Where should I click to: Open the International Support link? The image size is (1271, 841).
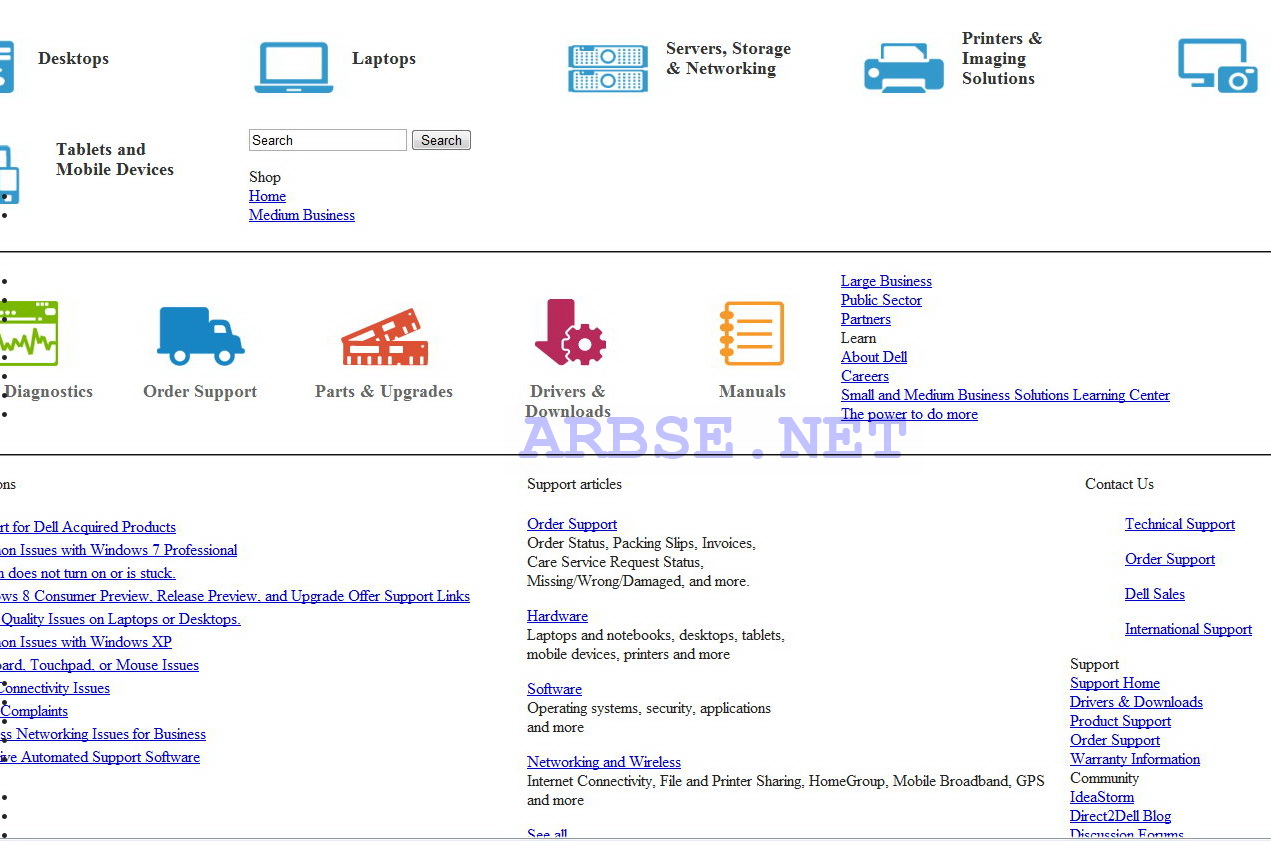point(1188,629)
